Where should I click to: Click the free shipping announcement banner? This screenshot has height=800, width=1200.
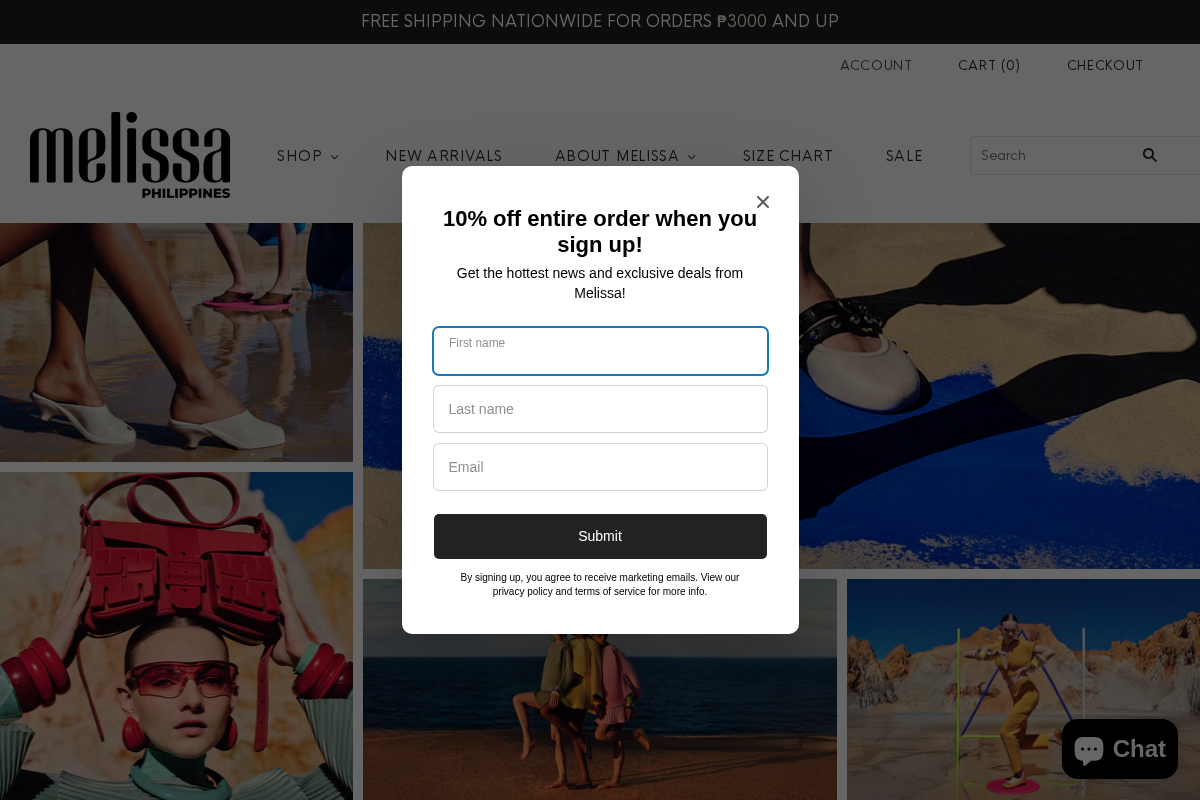[x=600, y=22]
